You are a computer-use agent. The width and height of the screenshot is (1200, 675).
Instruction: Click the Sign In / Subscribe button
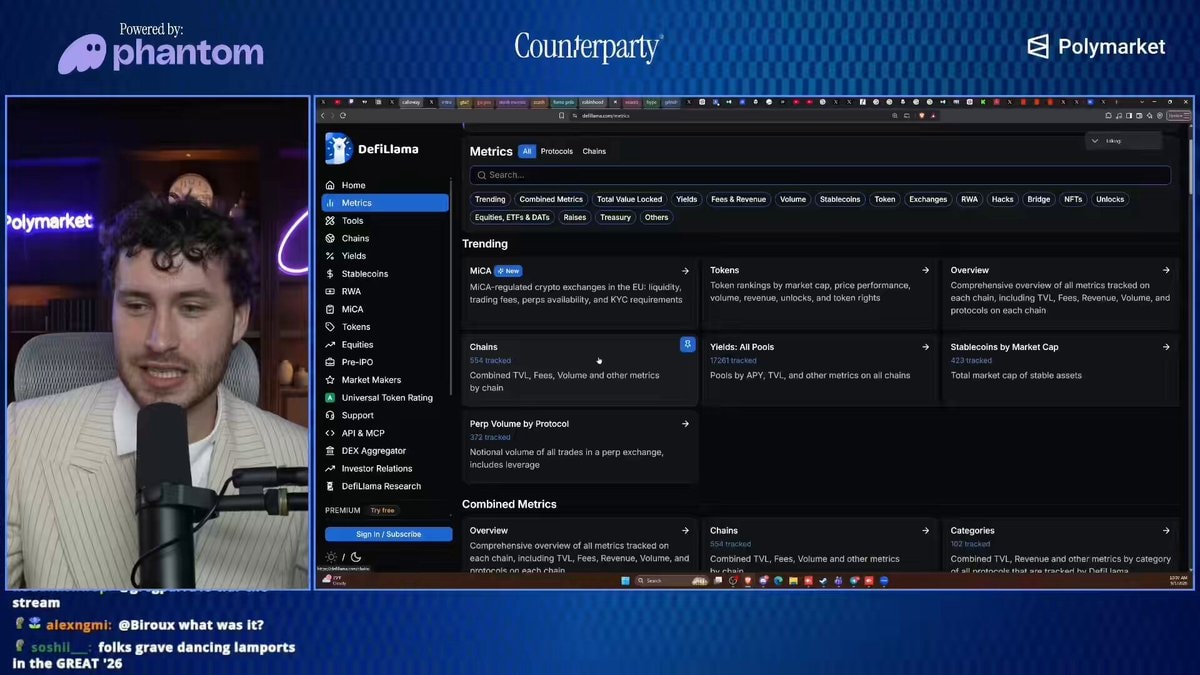389,534
